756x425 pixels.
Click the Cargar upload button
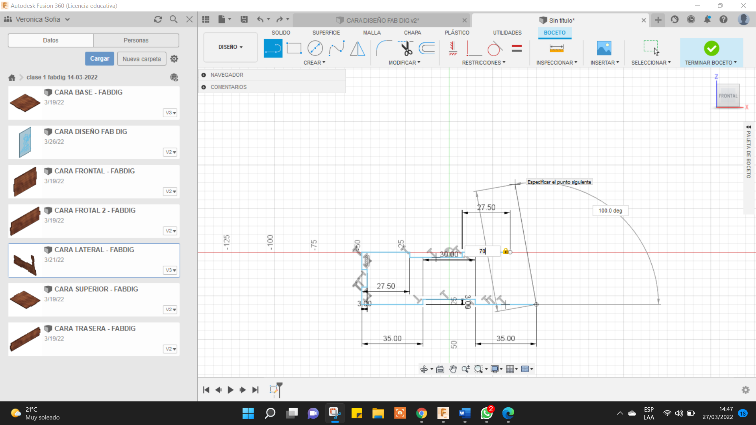point(99,59)
